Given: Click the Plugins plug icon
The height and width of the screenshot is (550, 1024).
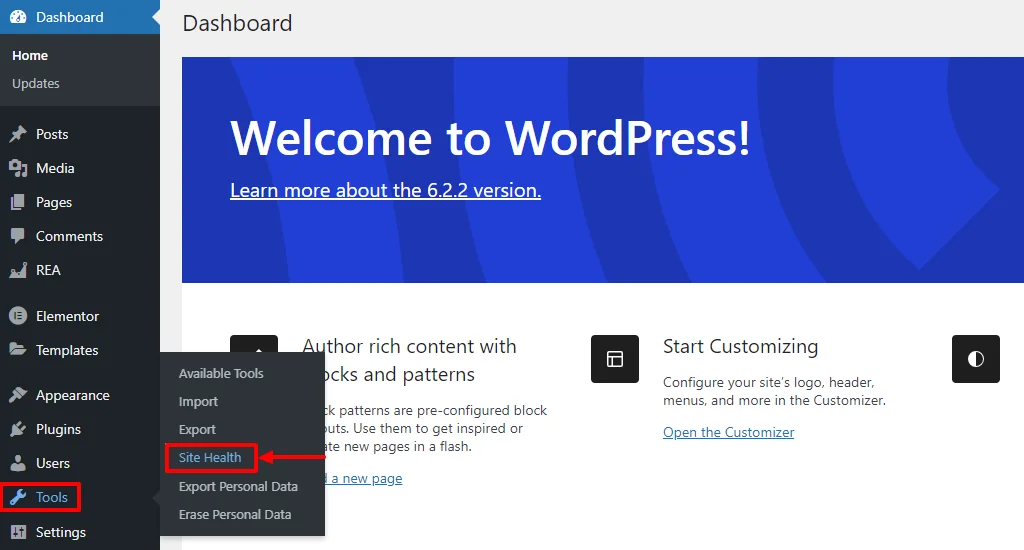Looking at the screenshot, I should point(18,429).
